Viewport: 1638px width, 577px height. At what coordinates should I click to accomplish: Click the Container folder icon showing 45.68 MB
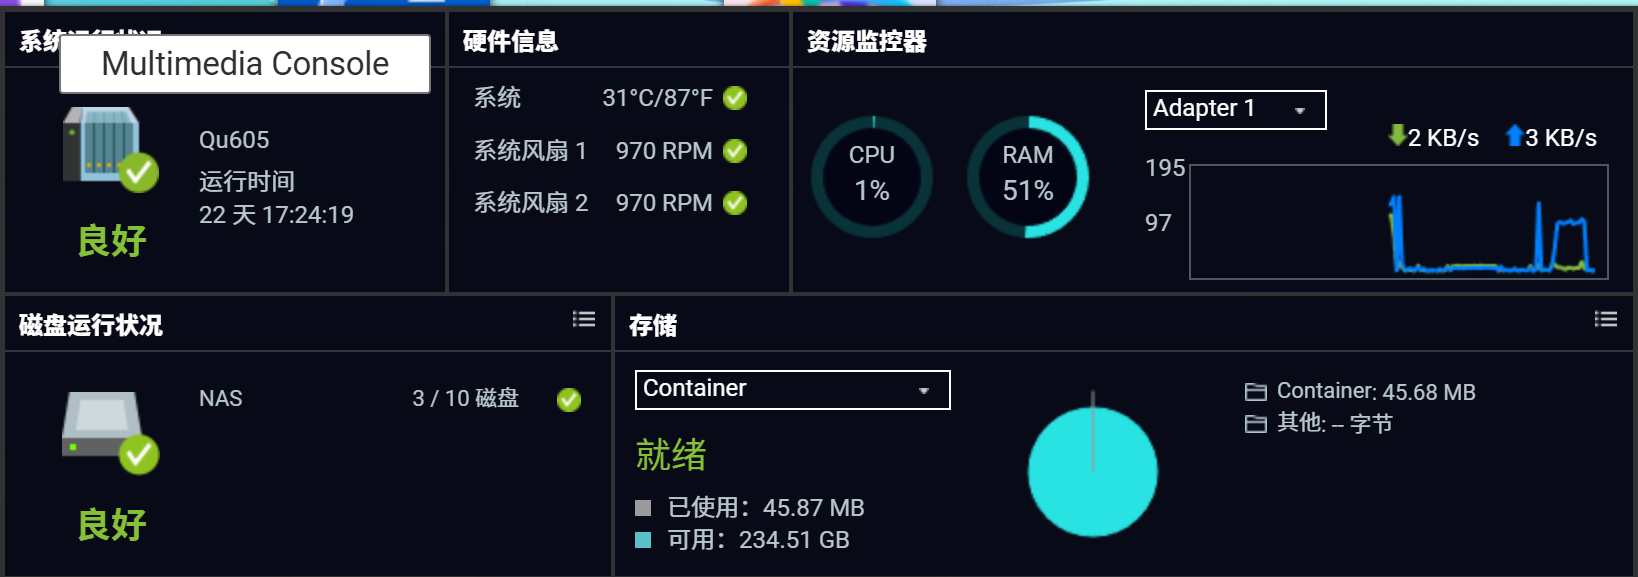click(x=1256, y=391)
